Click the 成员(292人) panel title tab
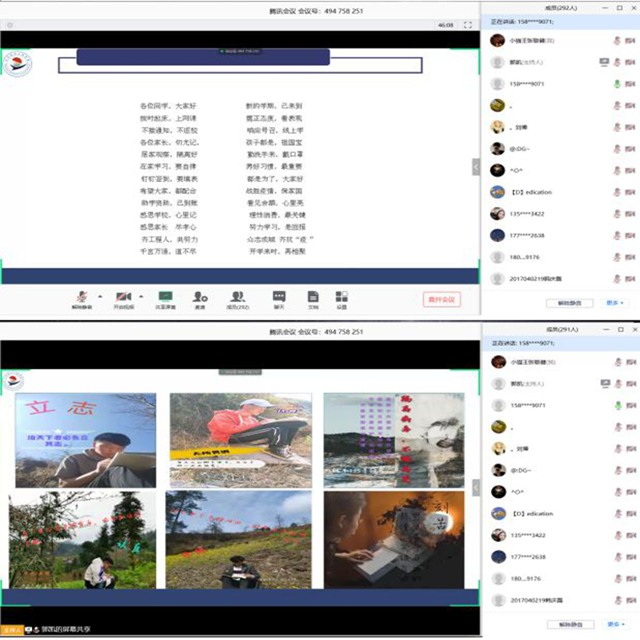Viewport: 640px width, 640px height. click(560, 6)
